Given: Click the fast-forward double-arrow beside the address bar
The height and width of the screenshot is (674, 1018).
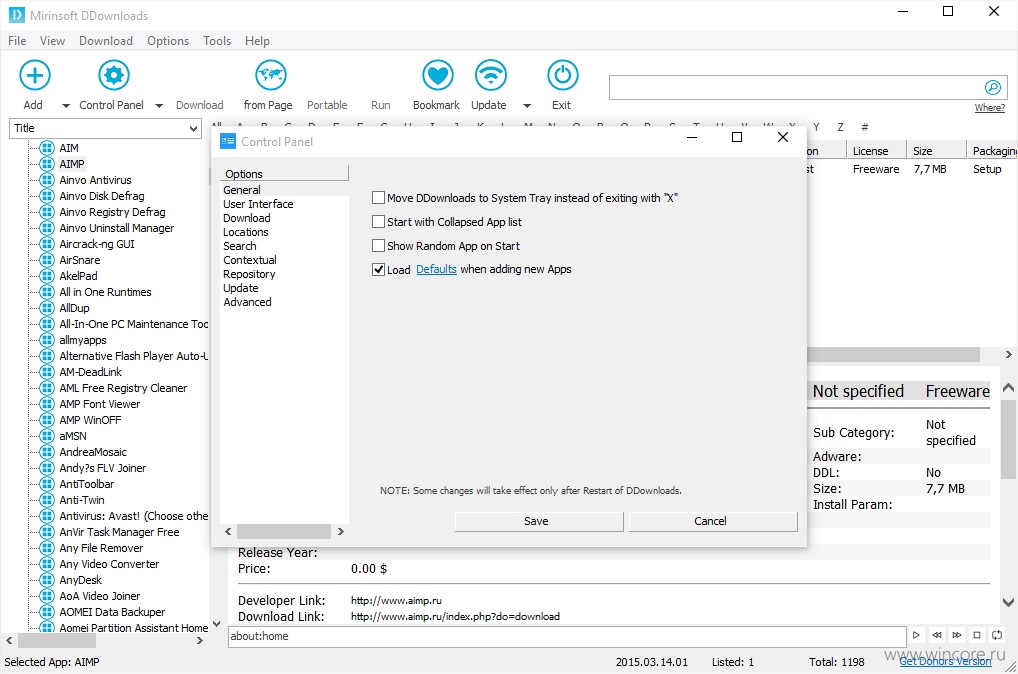Looking at the screenshot, I should (x=957, y=635).
